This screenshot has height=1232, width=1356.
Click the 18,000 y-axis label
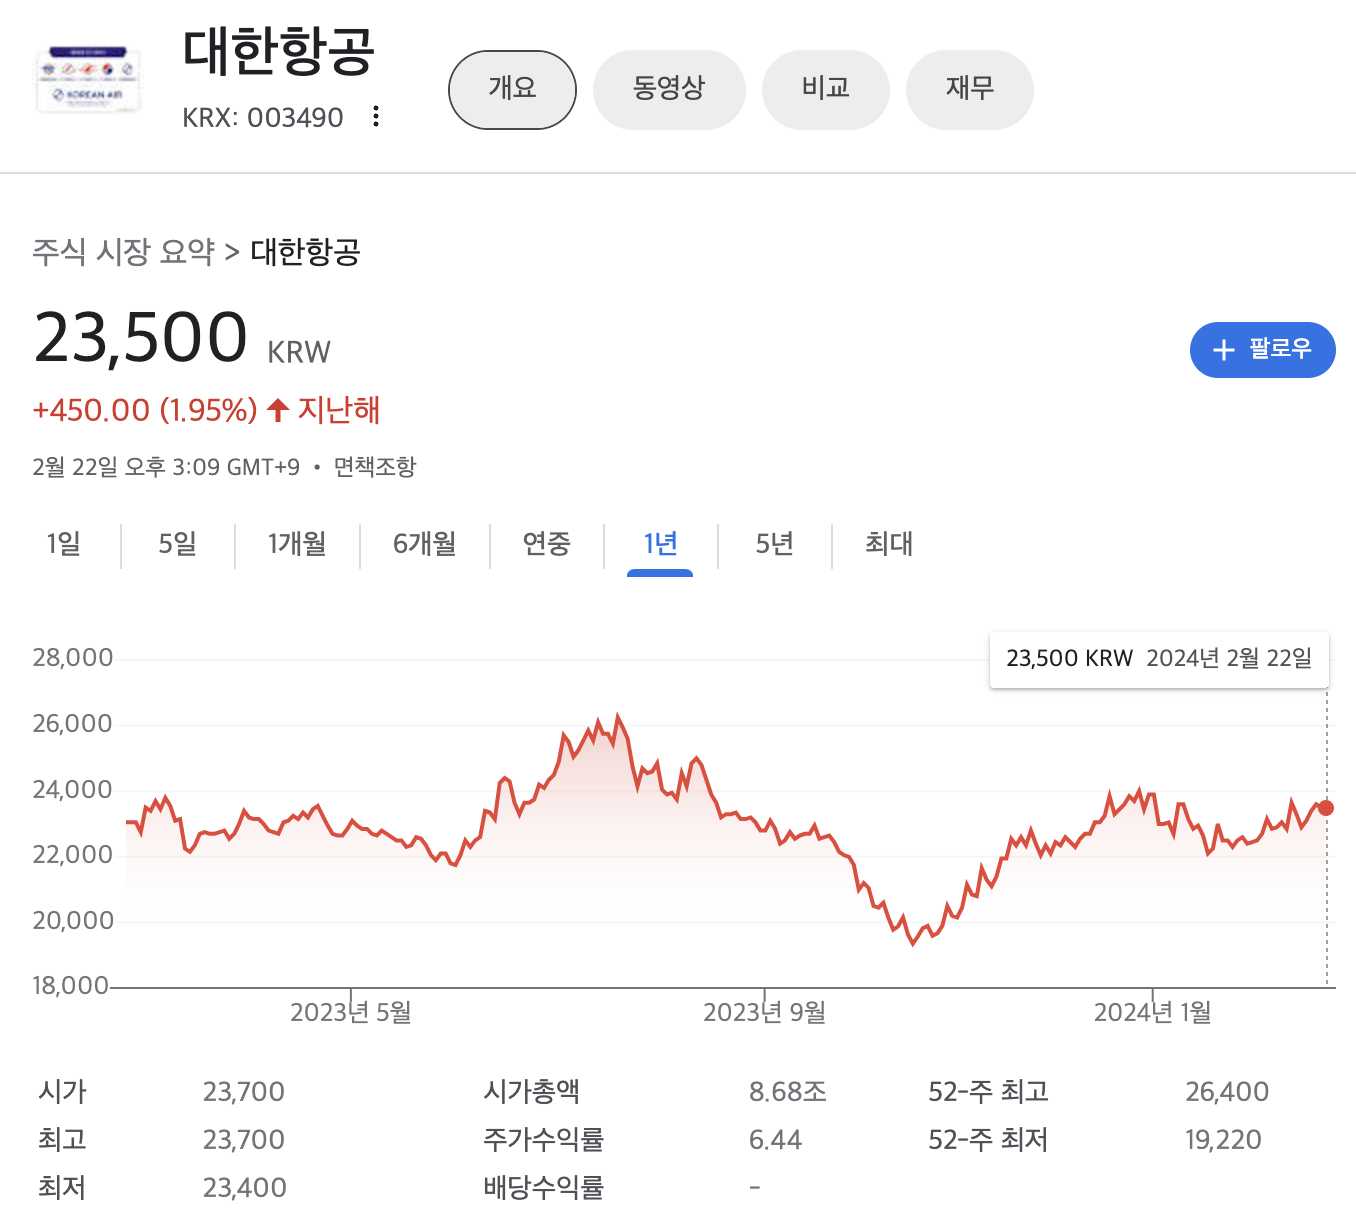[71, 986]
